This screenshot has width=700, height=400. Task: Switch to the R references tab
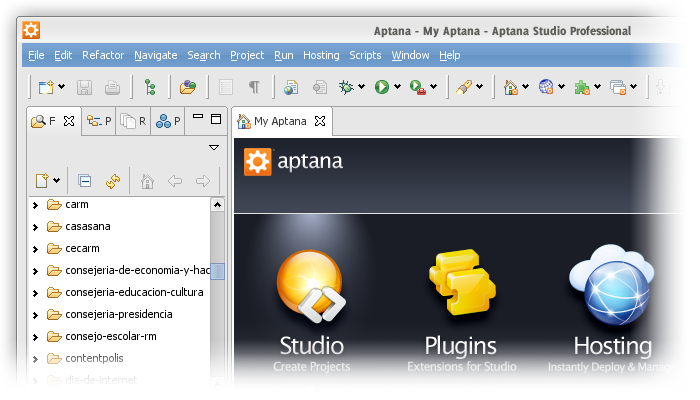point(133,121)
